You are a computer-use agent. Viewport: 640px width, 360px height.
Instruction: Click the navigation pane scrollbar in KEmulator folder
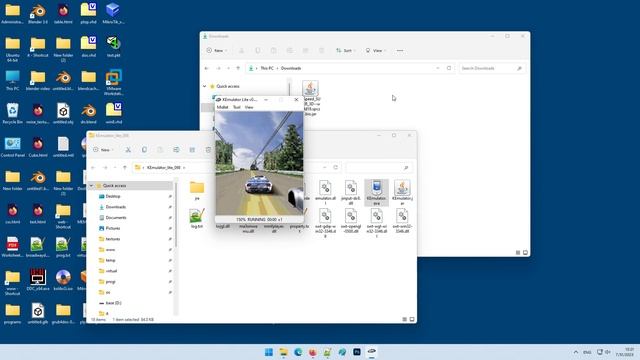coord(176,215)
